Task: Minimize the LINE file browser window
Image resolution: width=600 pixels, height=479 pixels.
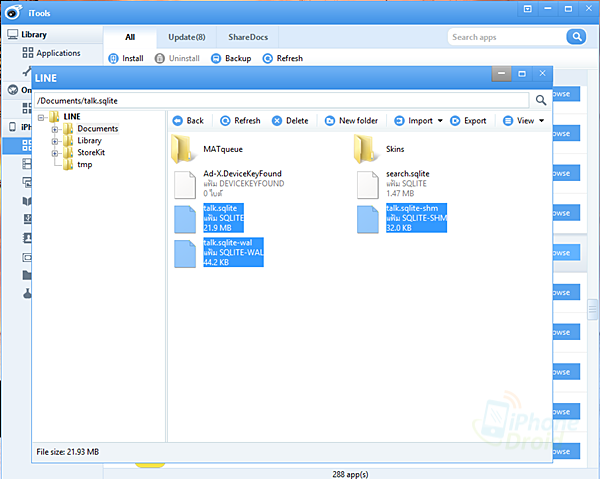Action: click(x=502, y=73)
